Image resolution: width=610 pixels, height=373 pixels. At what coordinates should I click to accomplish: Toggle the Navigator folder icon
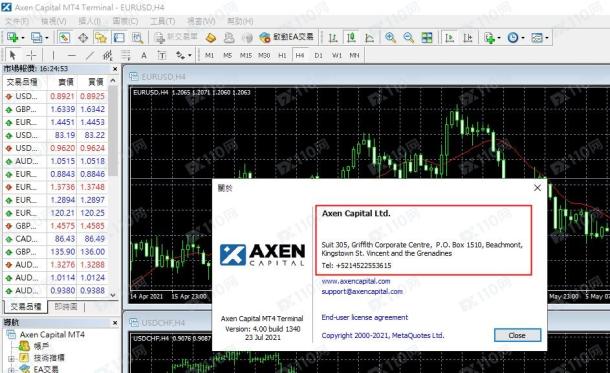click(101, 38)
